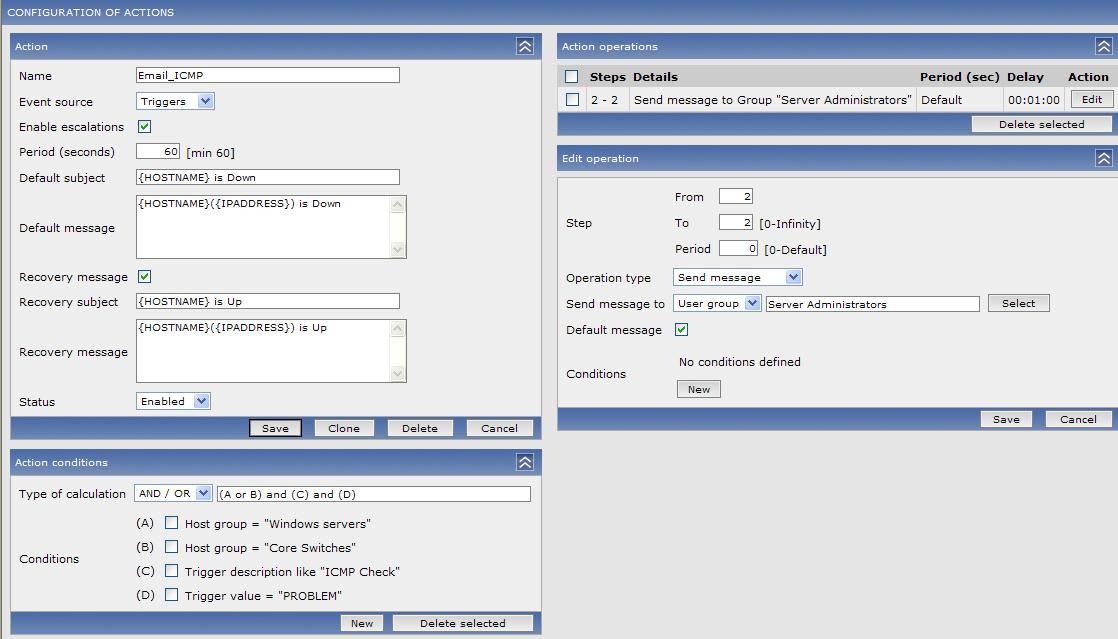Click the Server Administrators text field
The image size is (1118, 639).
(x=873, y=304)
